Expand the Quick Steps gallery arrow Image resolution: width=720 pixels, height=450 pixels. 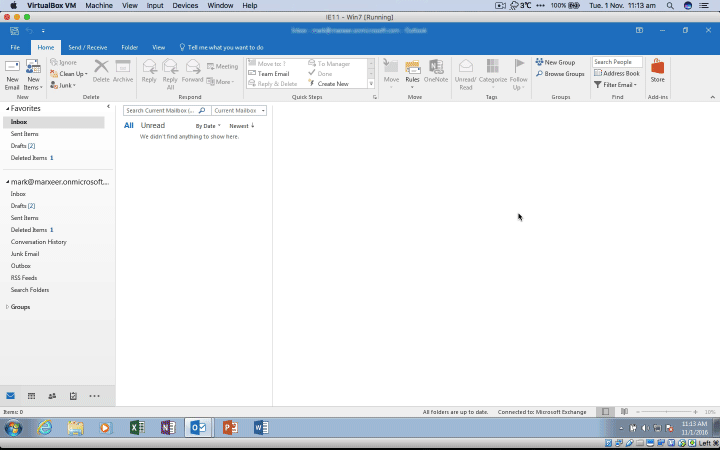[x=371, y=84]
